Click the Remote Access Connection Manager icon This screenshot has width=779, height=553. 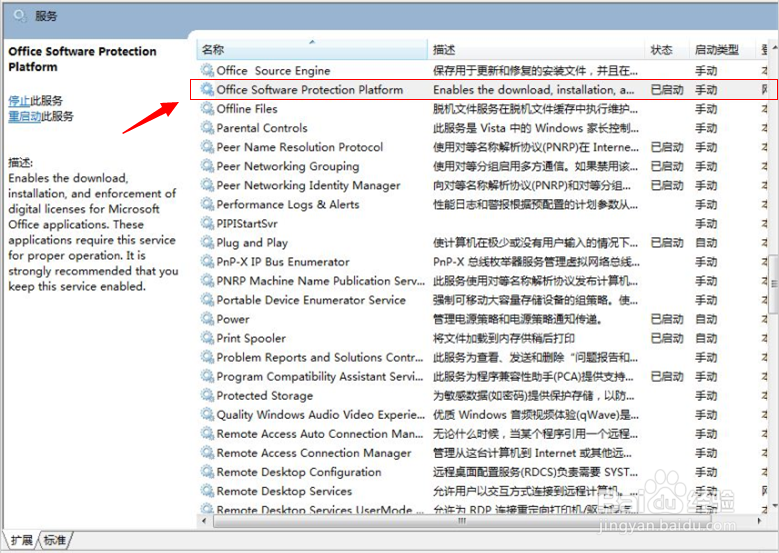click(x=207, y=453)
